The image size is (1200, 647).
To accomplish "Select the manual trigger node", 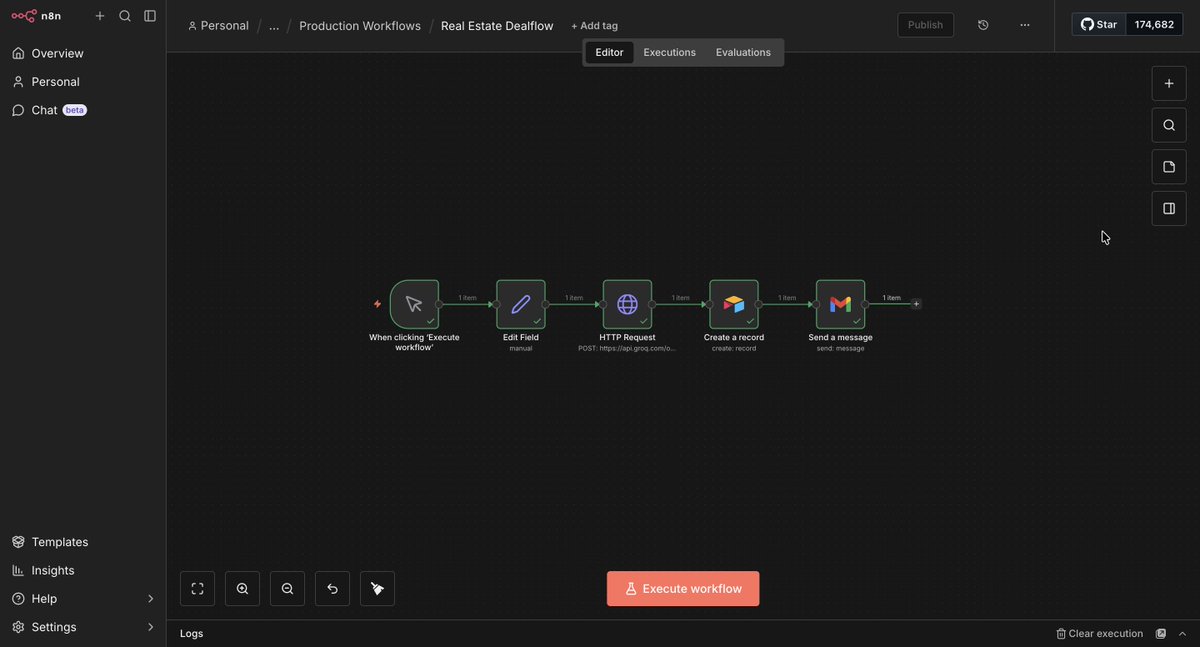I will tap(414, 304).
